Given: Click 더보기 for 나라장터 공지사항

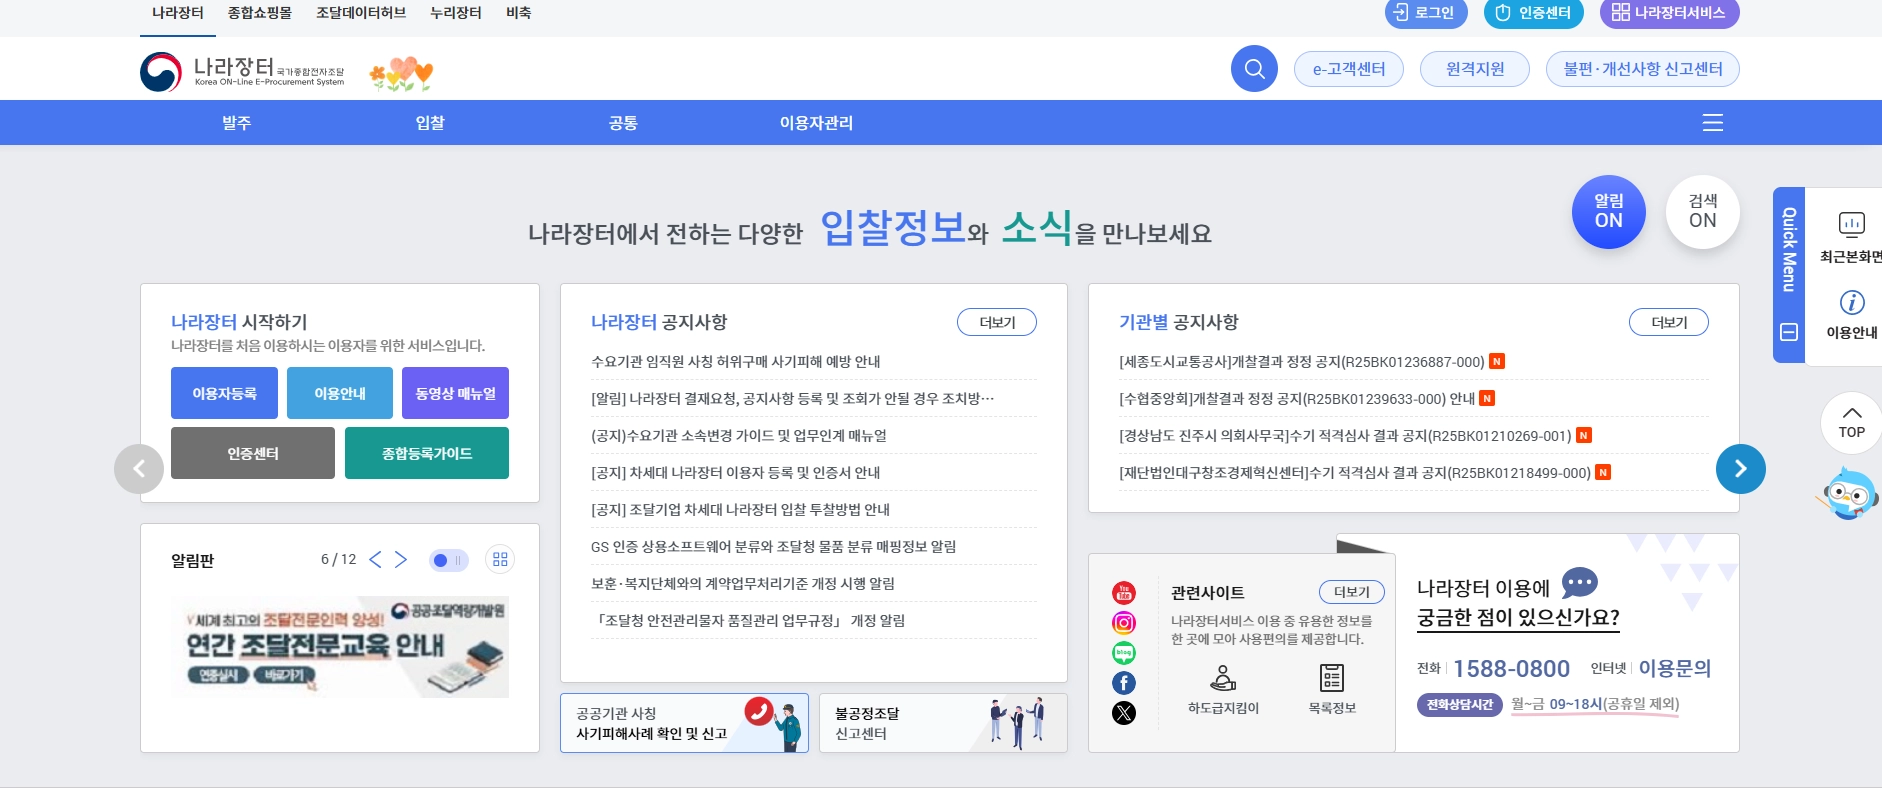Looking at the screenshot, I should (997, 322).
